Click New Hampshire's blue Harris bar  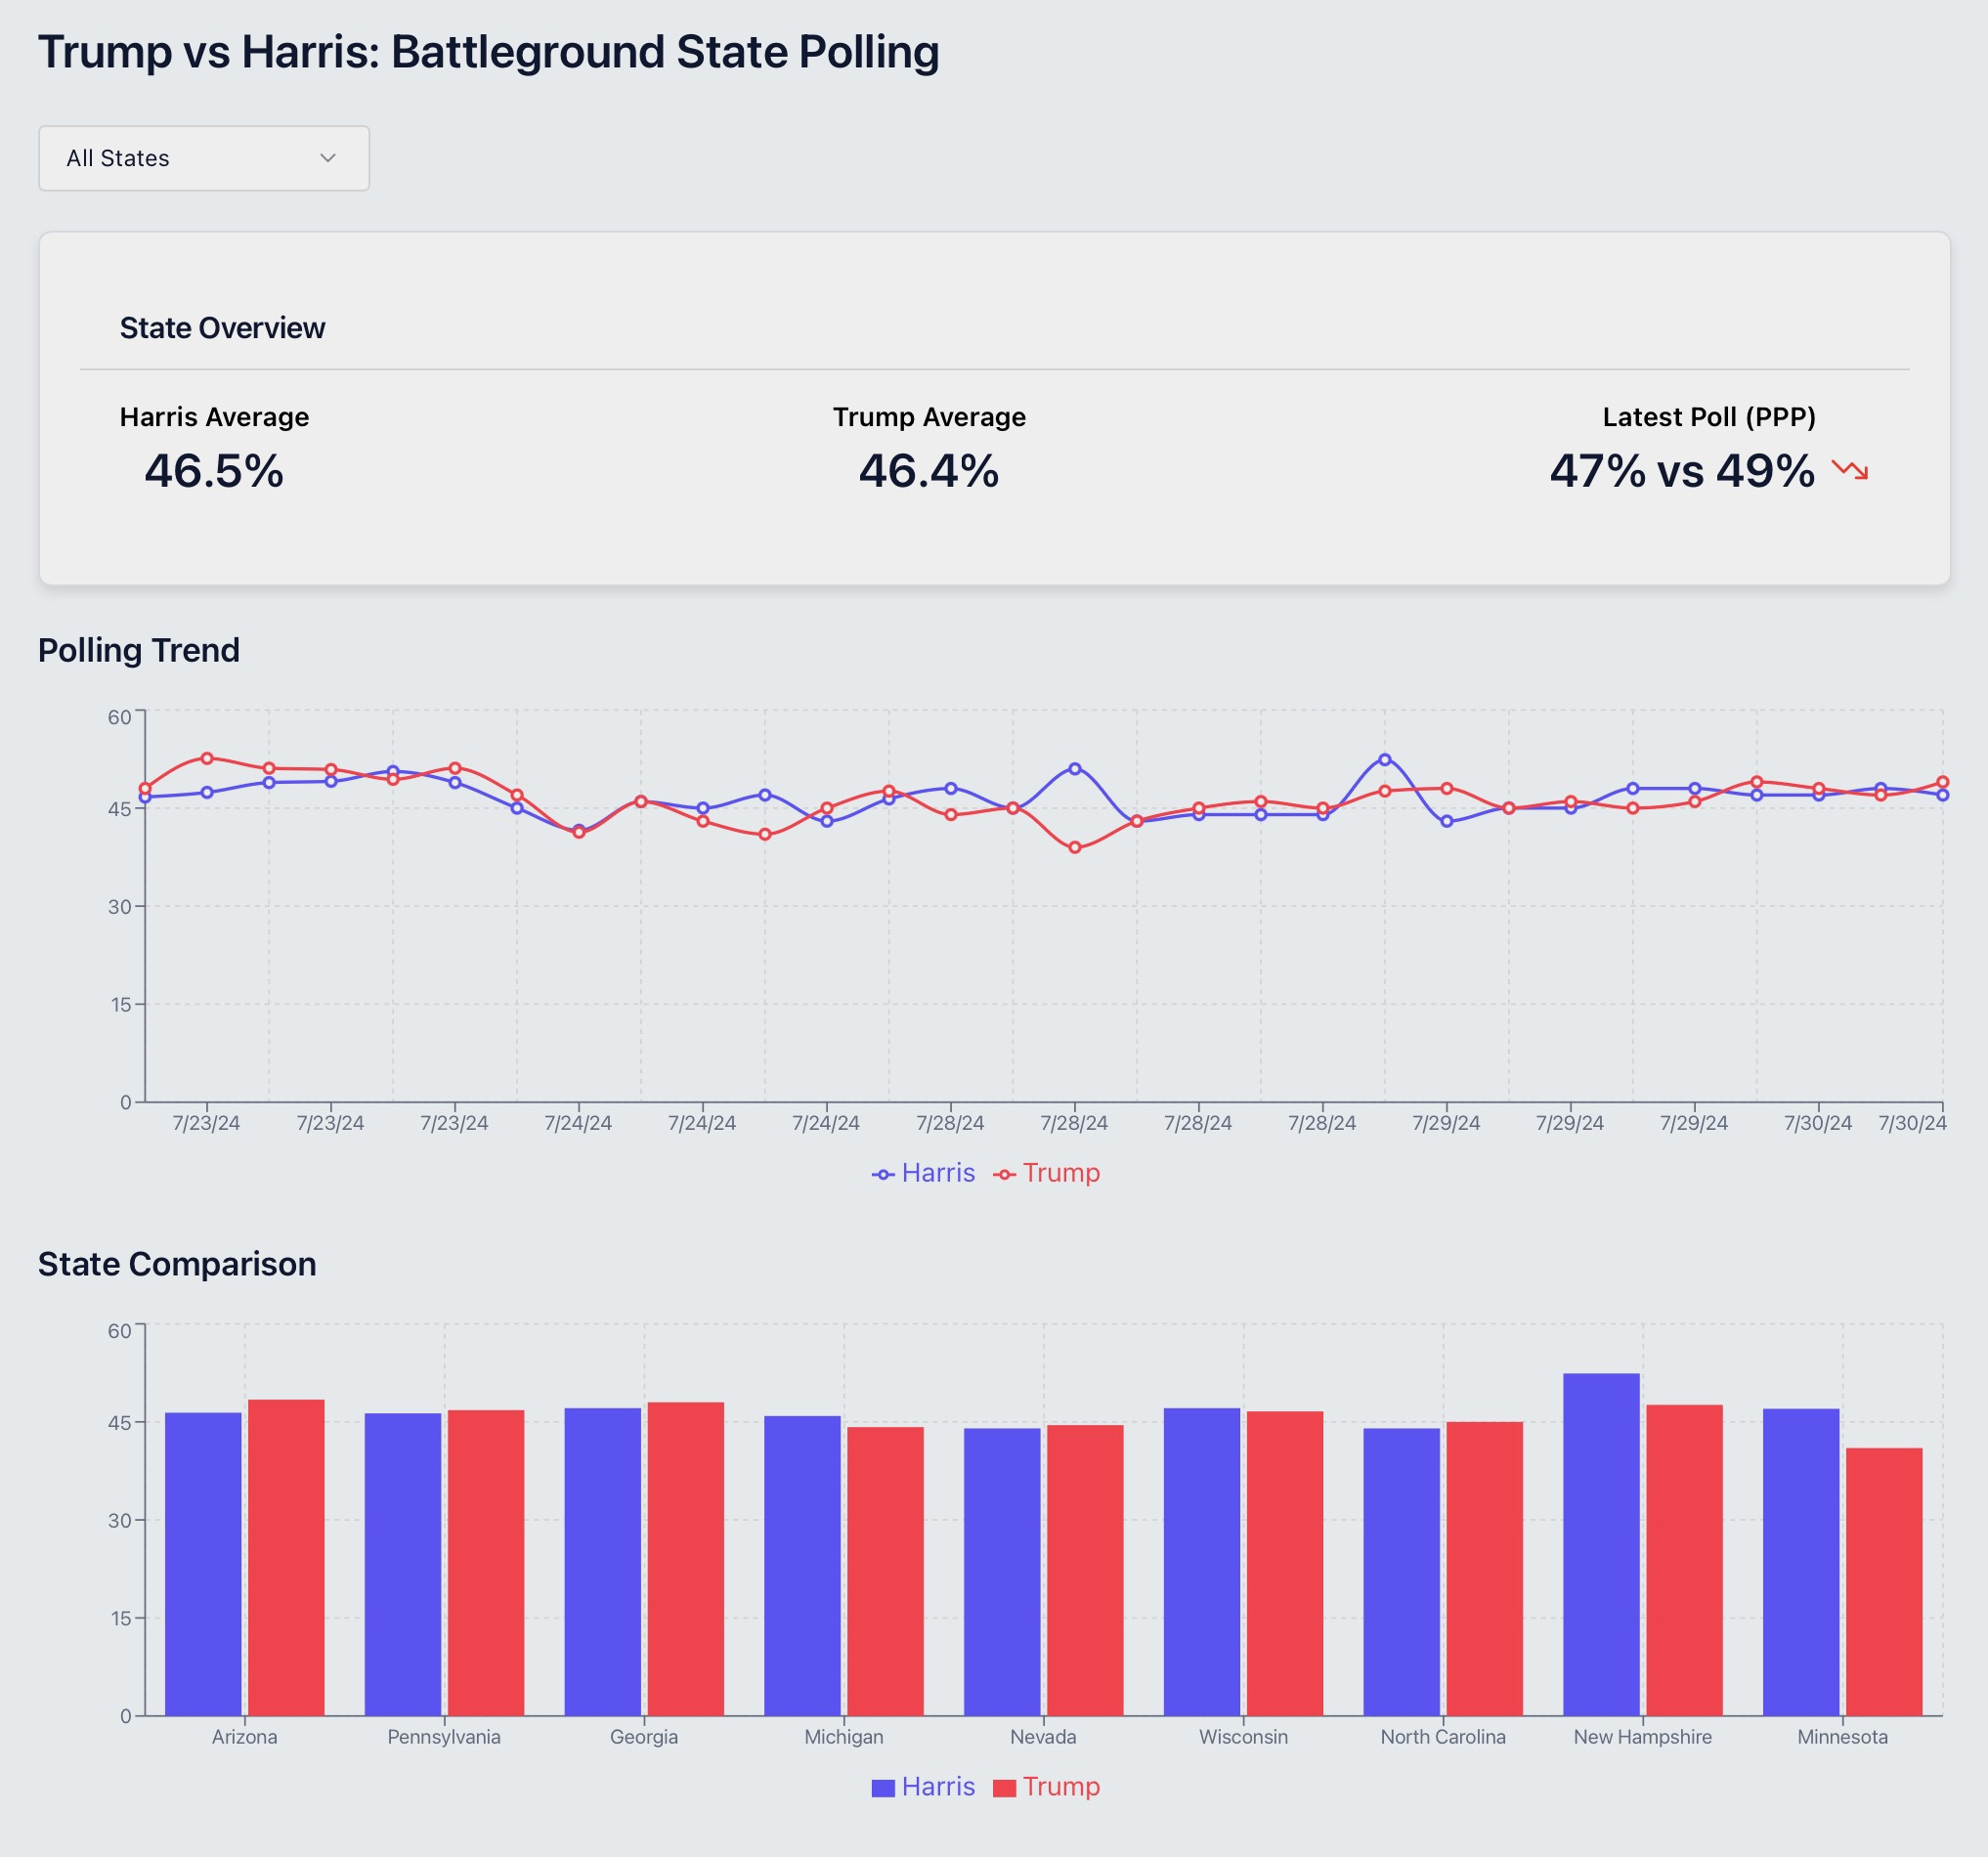point(1601,1545)
